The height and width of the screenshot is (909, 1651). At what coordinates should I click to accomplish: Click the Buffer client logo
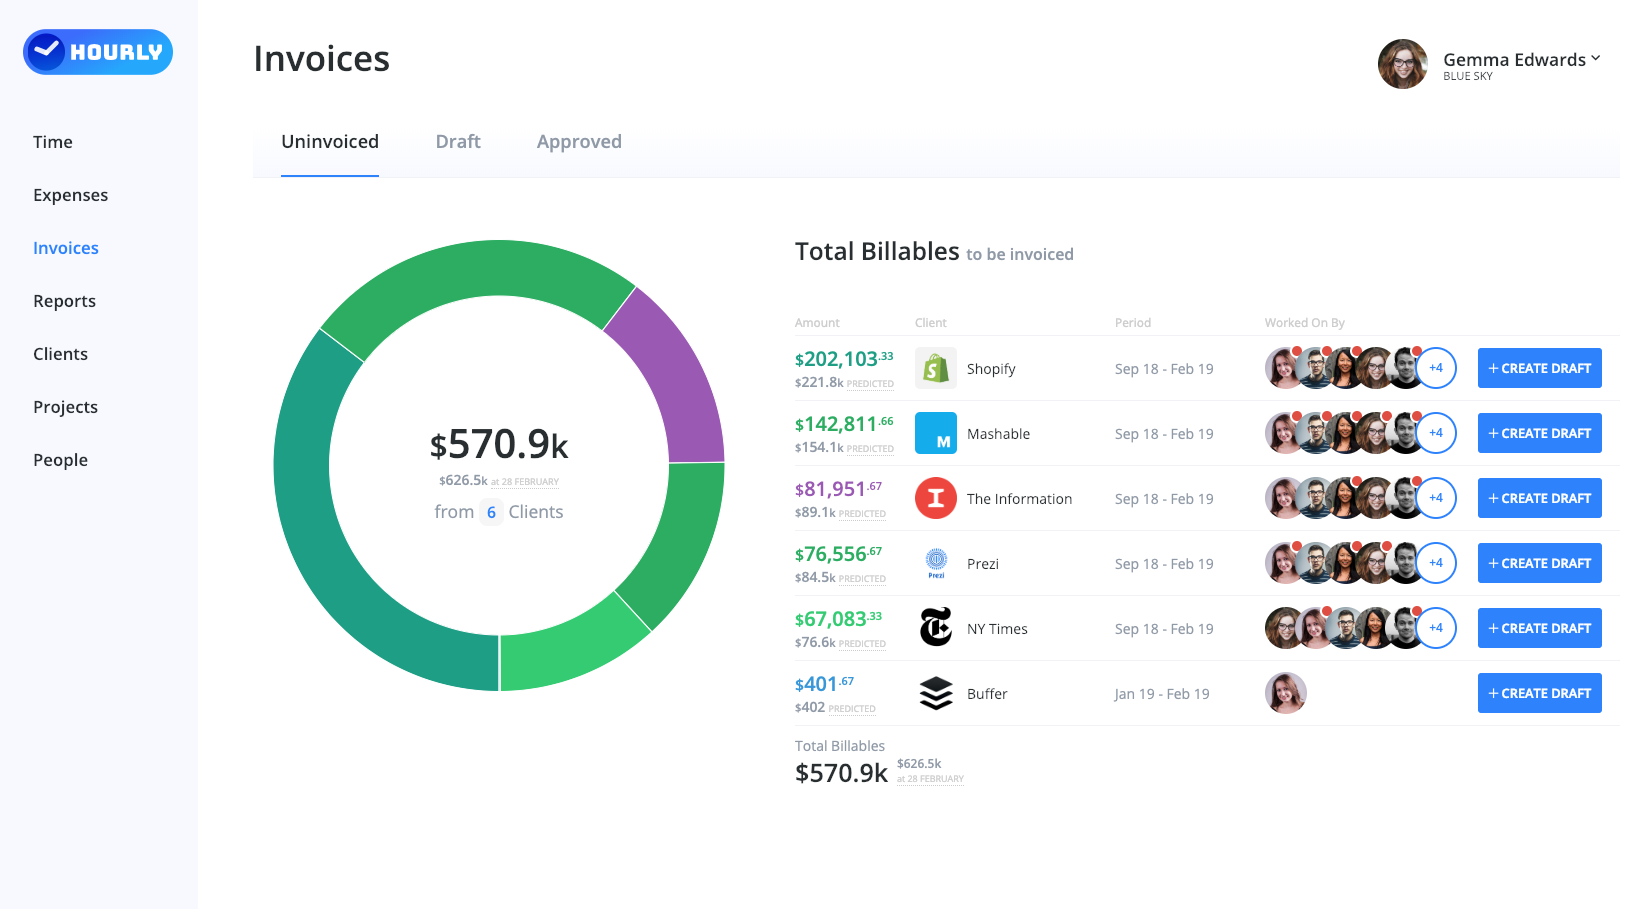click(x=936, y=693)
